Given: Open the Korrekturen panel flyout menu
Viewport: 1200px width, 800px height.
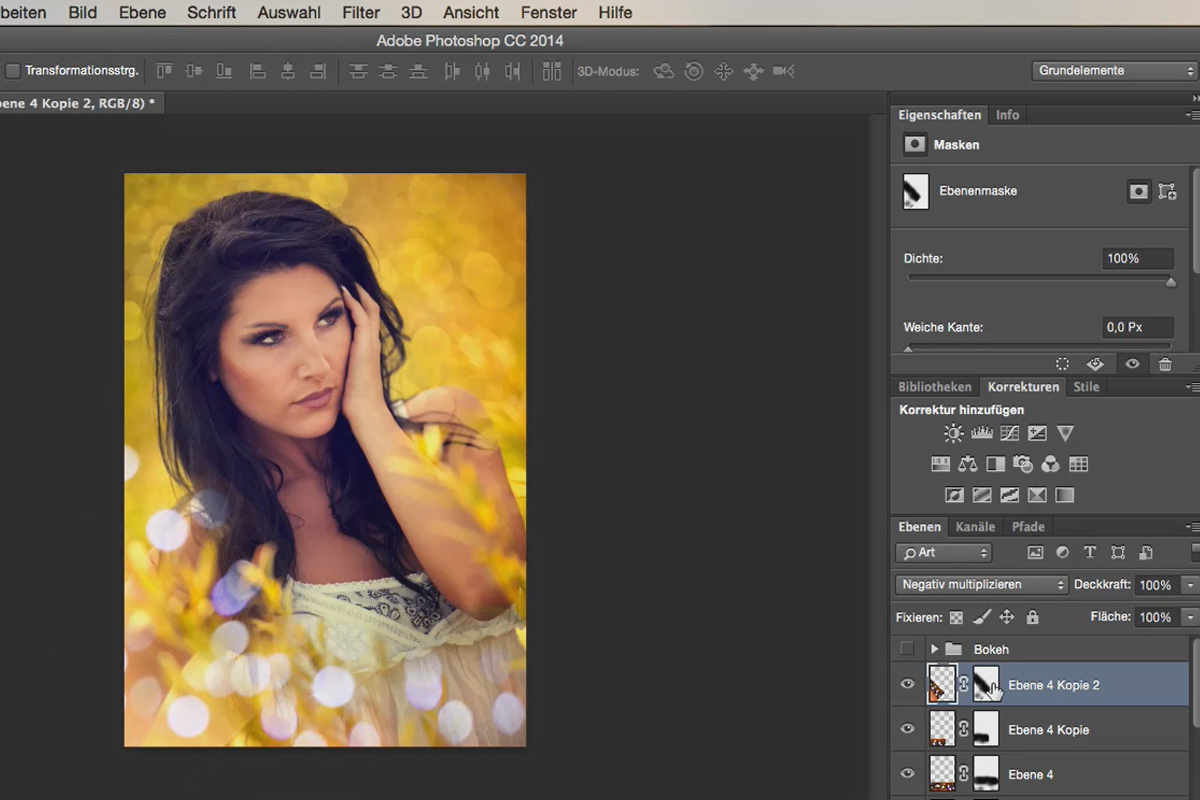Looking at the screenshot, I should tap(1191, 387).
